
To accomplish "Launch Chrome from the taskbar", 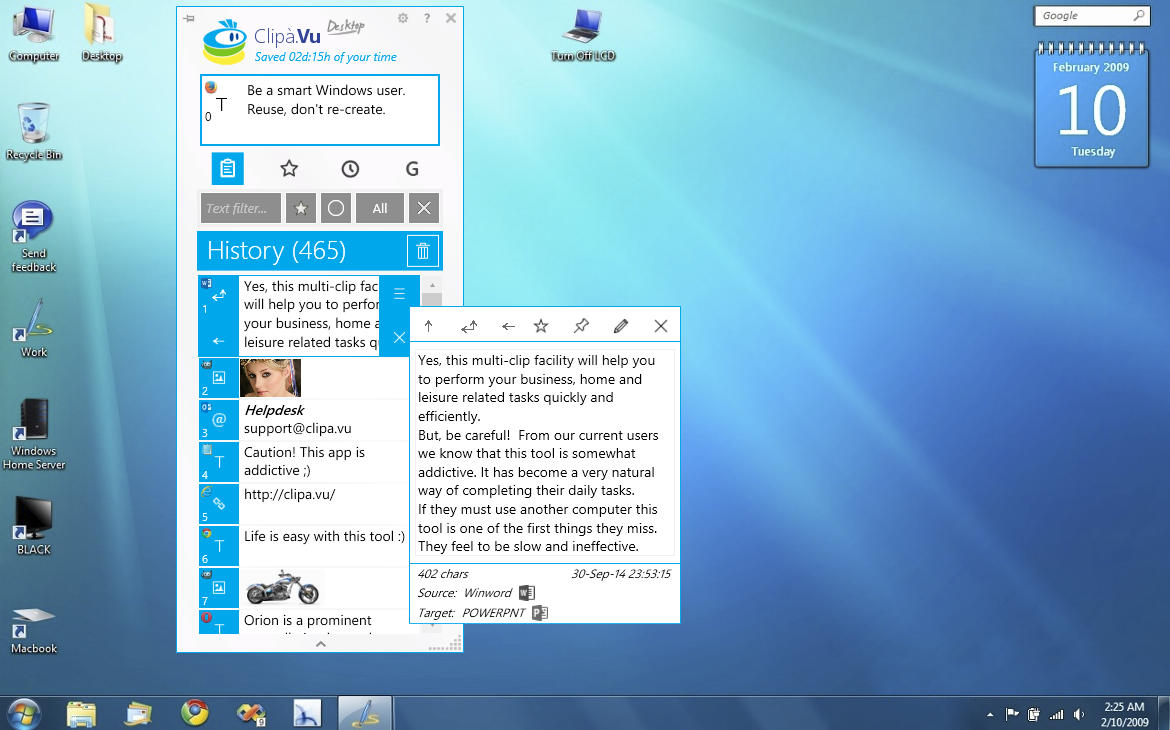I will point(195,713).
